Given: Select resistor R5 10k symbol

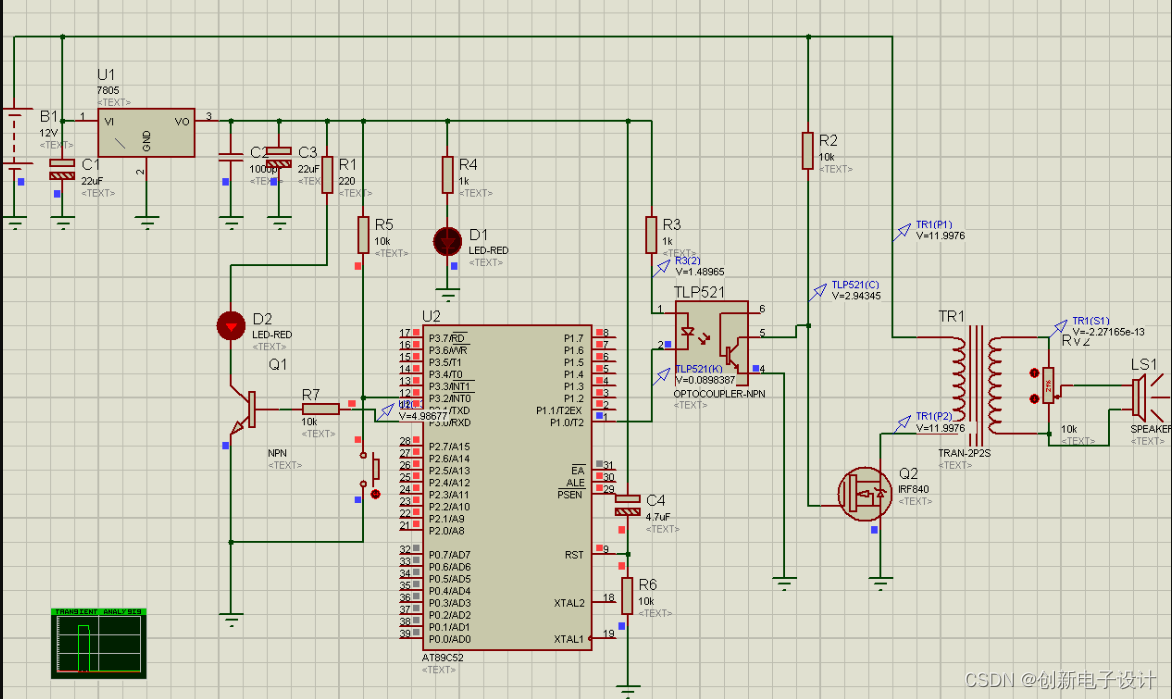Looking at the screenshot, I should tap(363, 235).
